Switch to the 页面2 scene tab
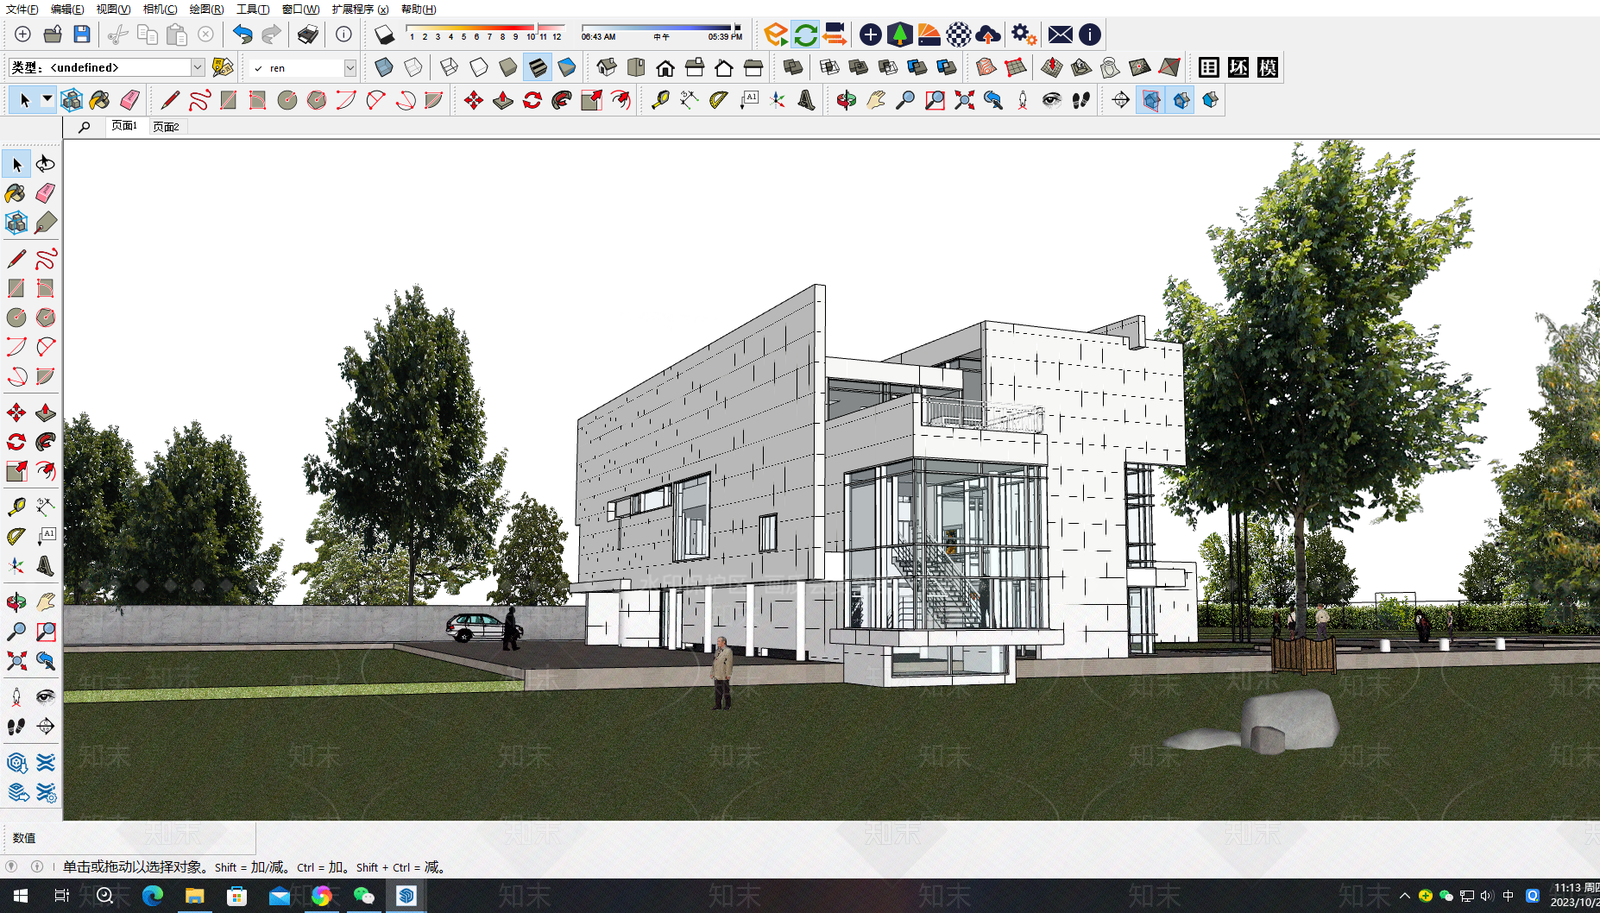 166,127
